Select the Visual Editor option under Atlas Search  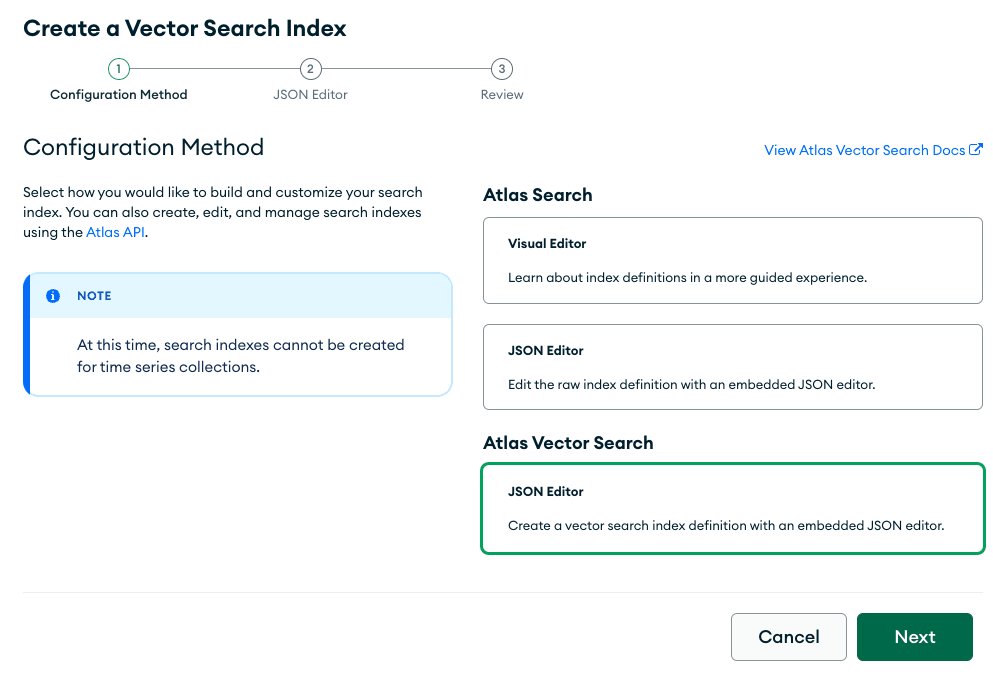[x=732, y=260]
